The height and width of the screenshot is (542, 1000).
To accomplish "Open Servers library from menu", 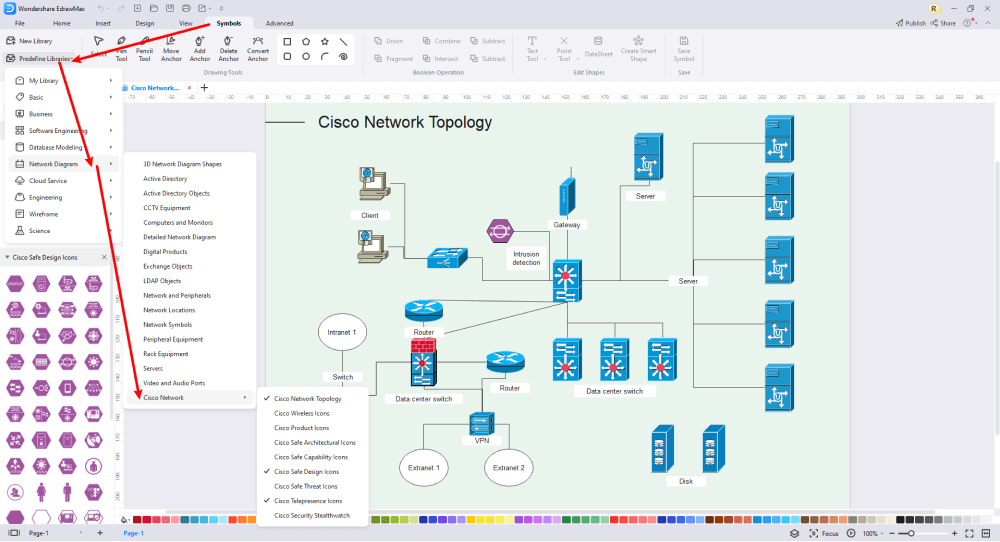I will tap(153, 369).
